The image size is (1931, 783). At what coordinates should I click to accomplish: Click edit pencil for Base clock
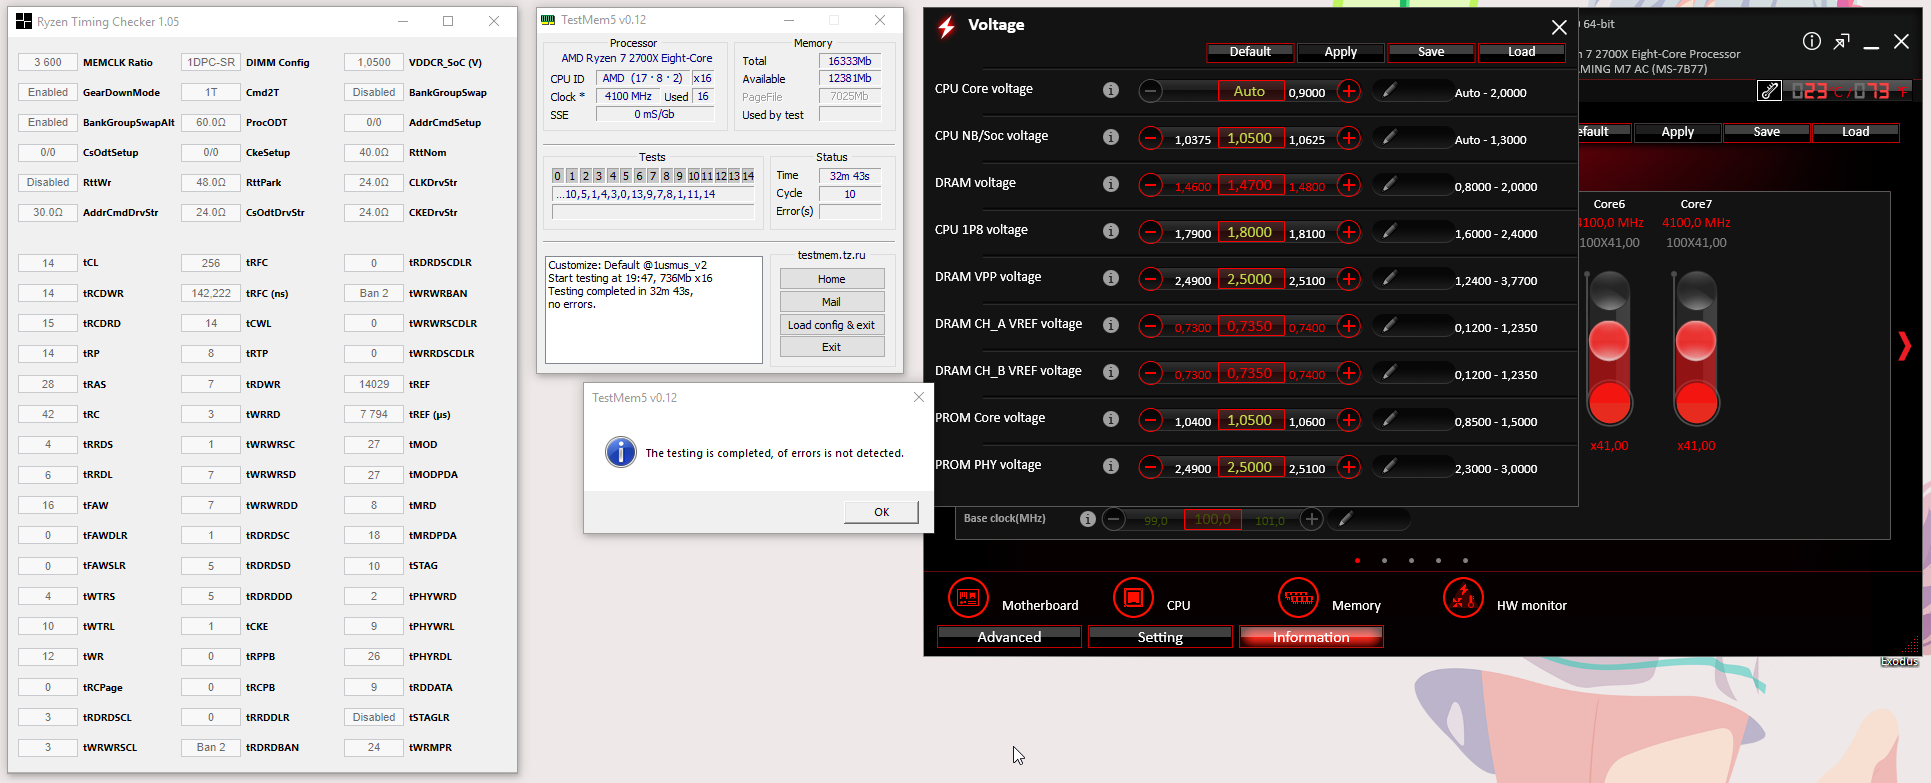point(1346,519)
